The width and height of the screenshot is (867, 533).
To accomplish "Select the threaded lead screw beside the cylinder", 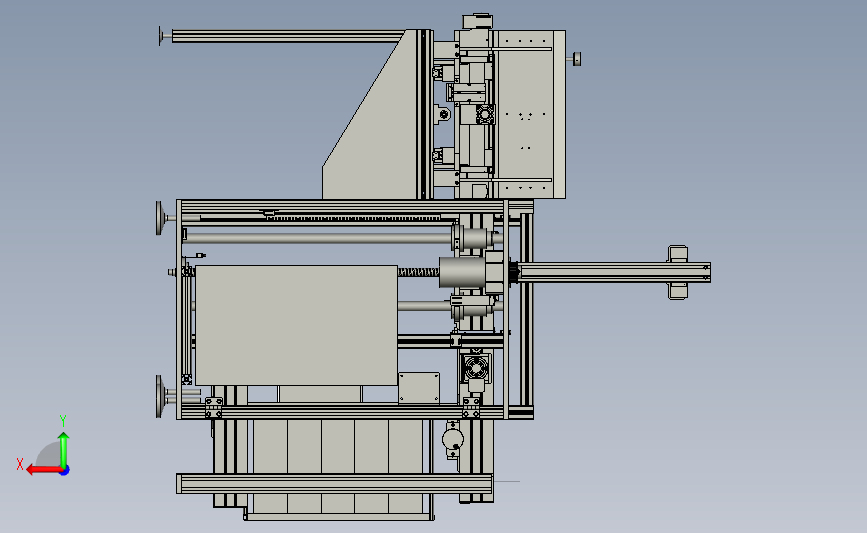I will (418, 272).
